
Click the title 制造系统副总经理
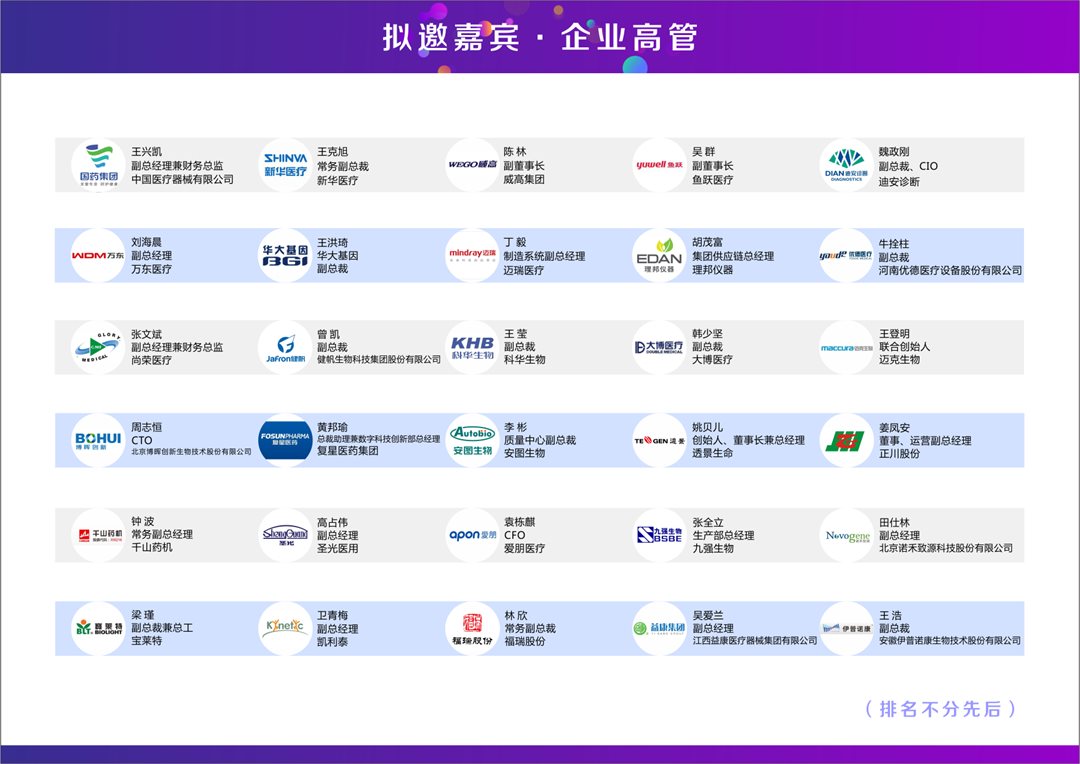tap(544, 256)
